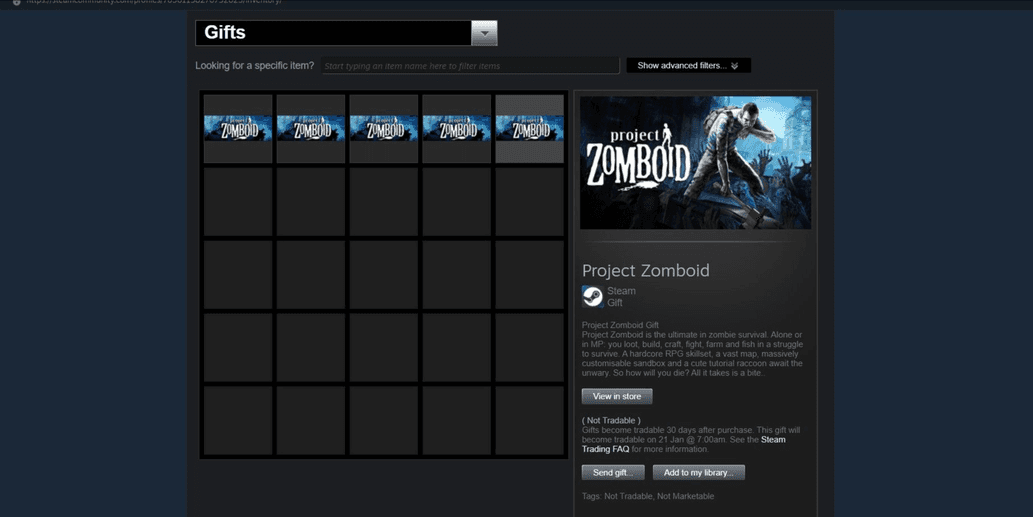The width and height of the screenshot is (1033, 517).
Task: Click Add to my library button
Action: click(698, 472)
